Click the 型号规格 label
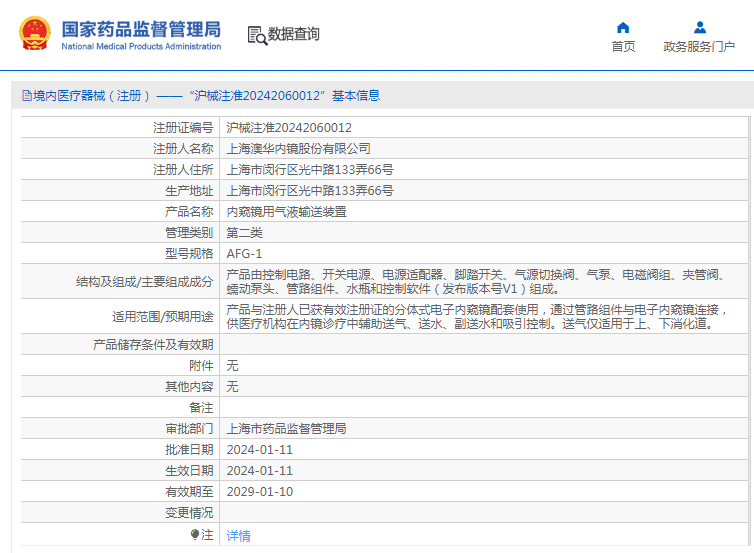Viewport: 754px width, 553px height. click(x=189, y=253)
